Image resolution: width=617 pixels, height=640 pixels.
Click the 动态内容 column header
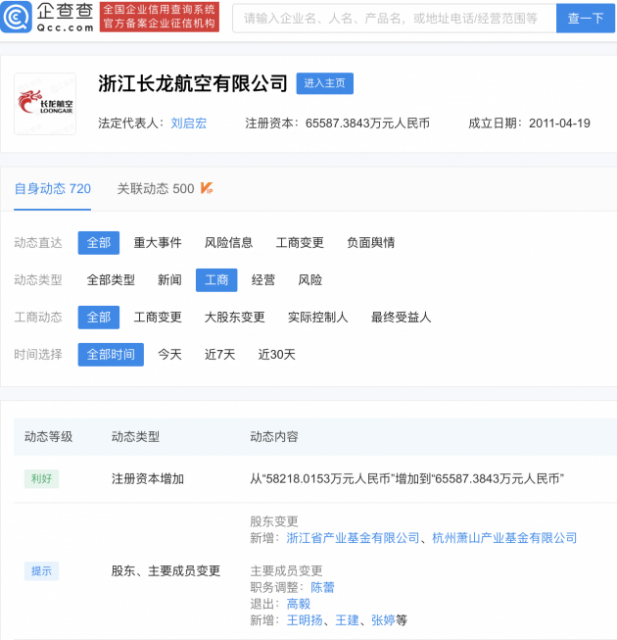tap(274, 437)
